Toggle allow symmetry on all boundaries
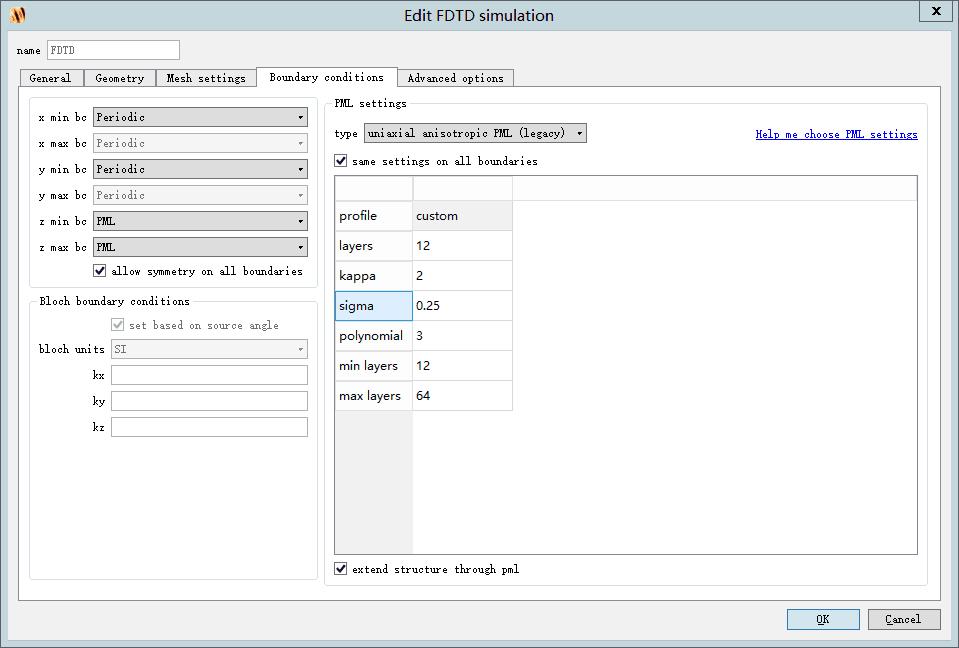 (x=98, y=270)
